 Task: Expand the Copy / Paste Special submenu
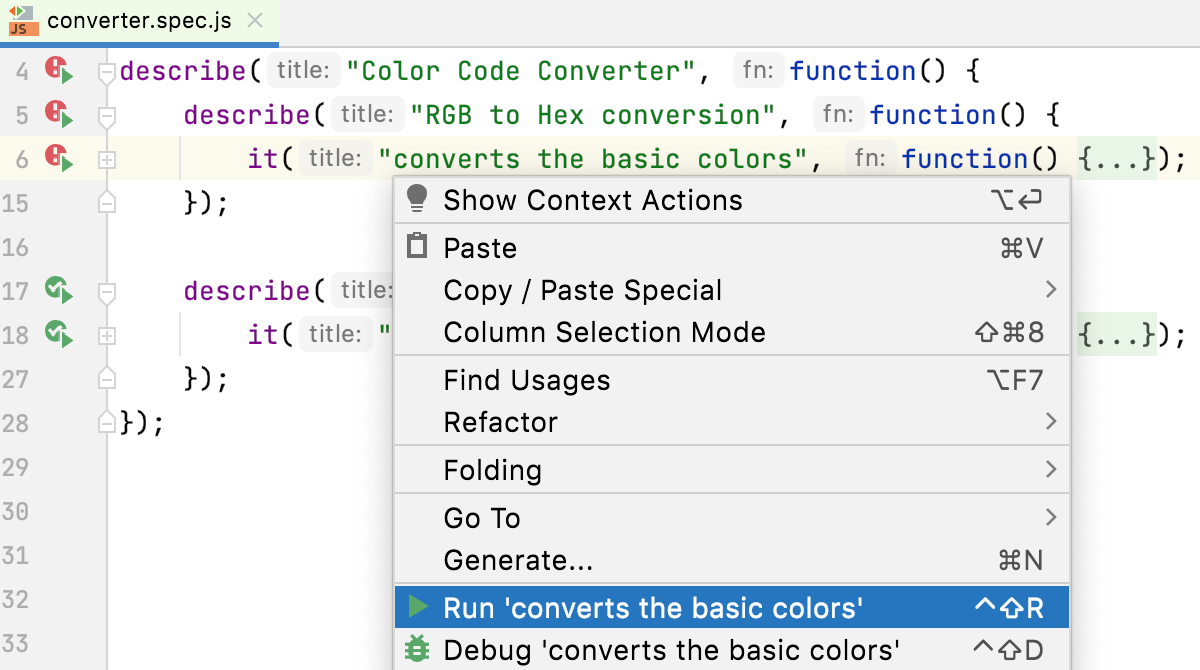click(583, 290)
